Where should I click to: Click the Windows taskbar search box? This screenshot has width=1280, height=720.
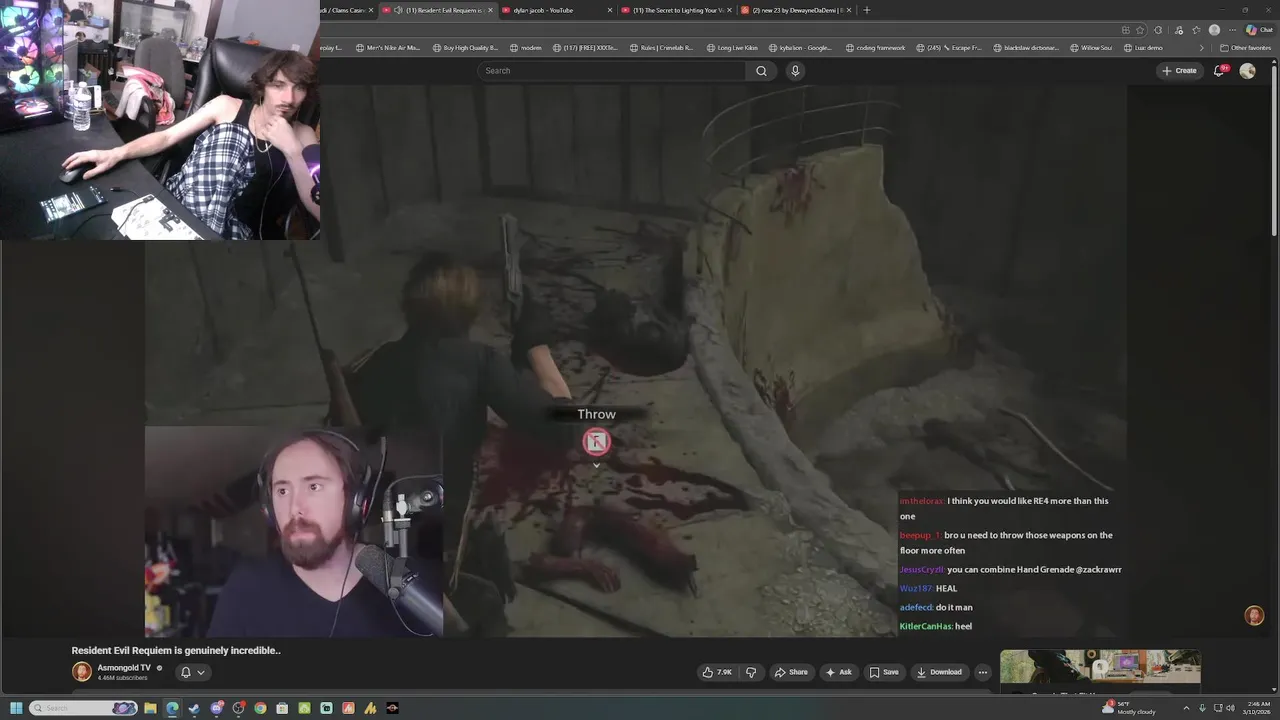pos(83,708)
